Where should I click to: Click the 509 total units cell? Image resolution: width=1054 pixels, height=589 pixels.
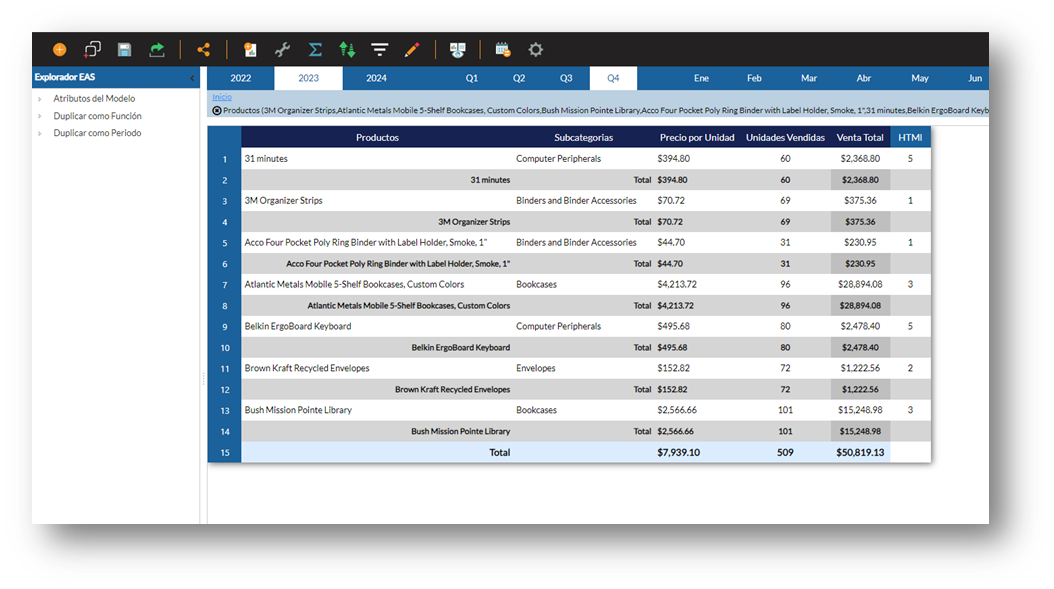[785, 453]
